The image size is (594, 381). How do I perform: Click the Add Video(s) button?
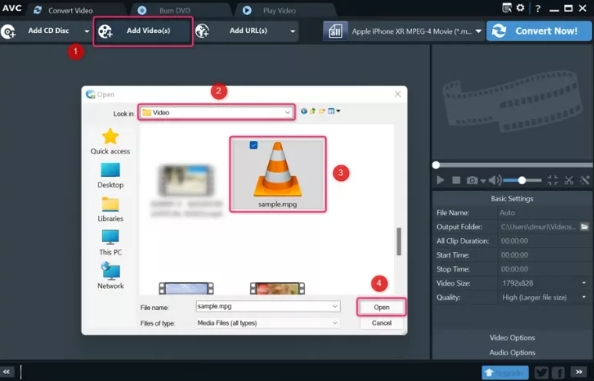coord(143,31)
